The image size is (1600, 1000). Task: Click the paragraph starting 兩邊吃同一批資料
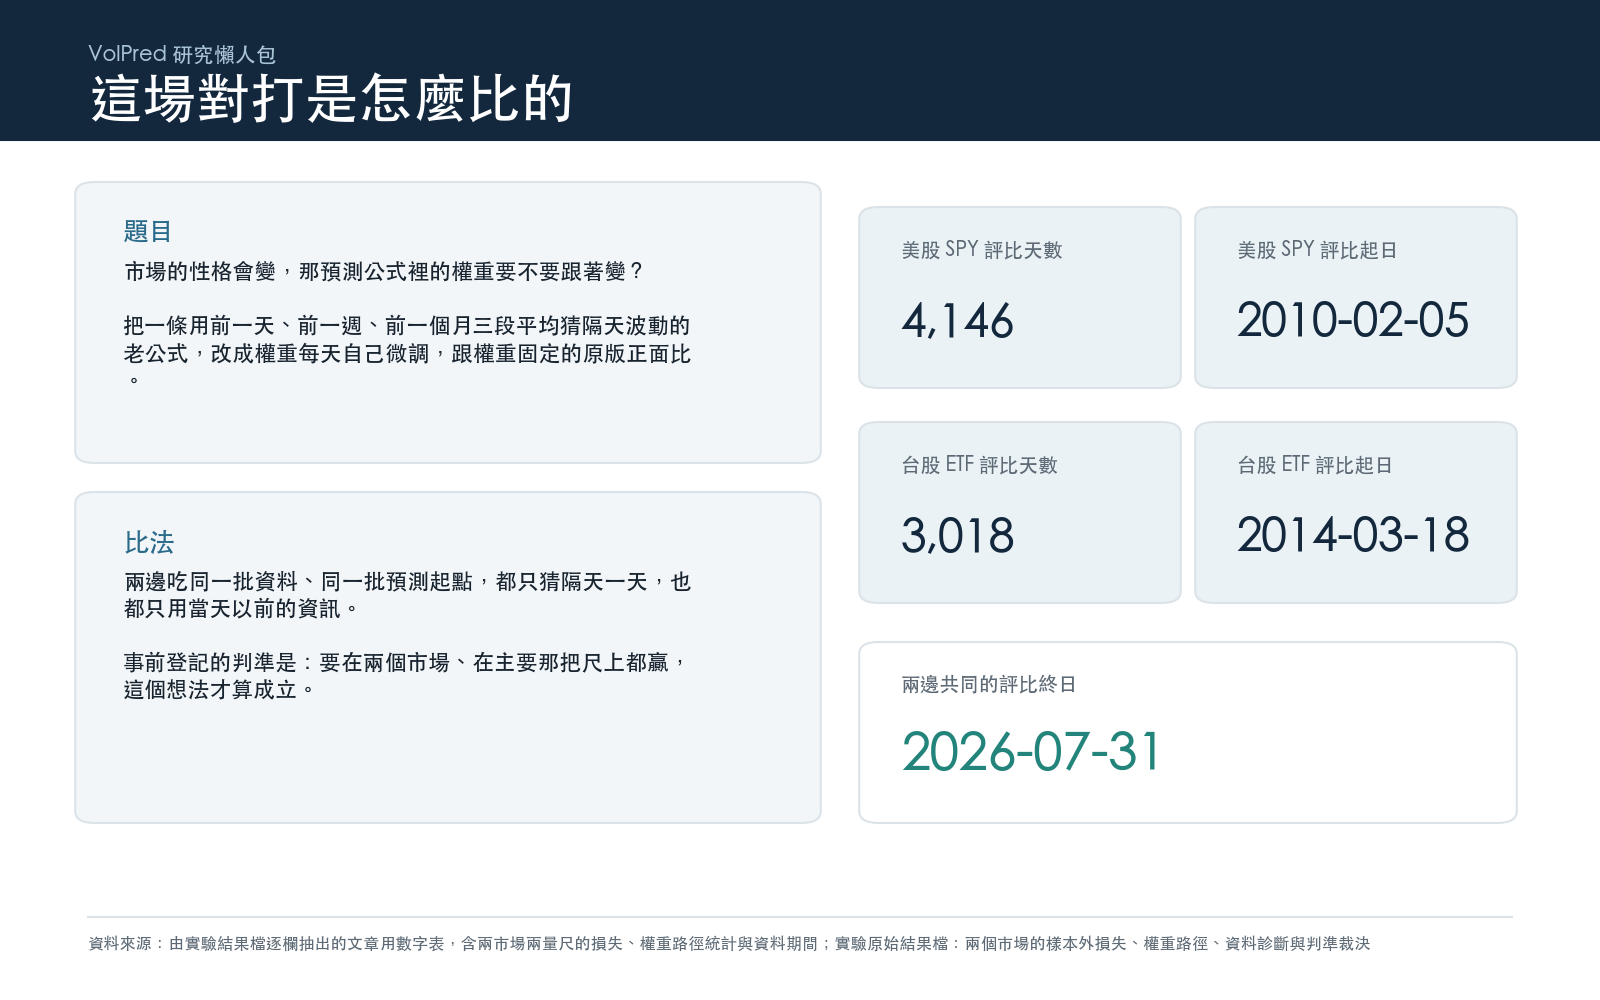point(408,595)
